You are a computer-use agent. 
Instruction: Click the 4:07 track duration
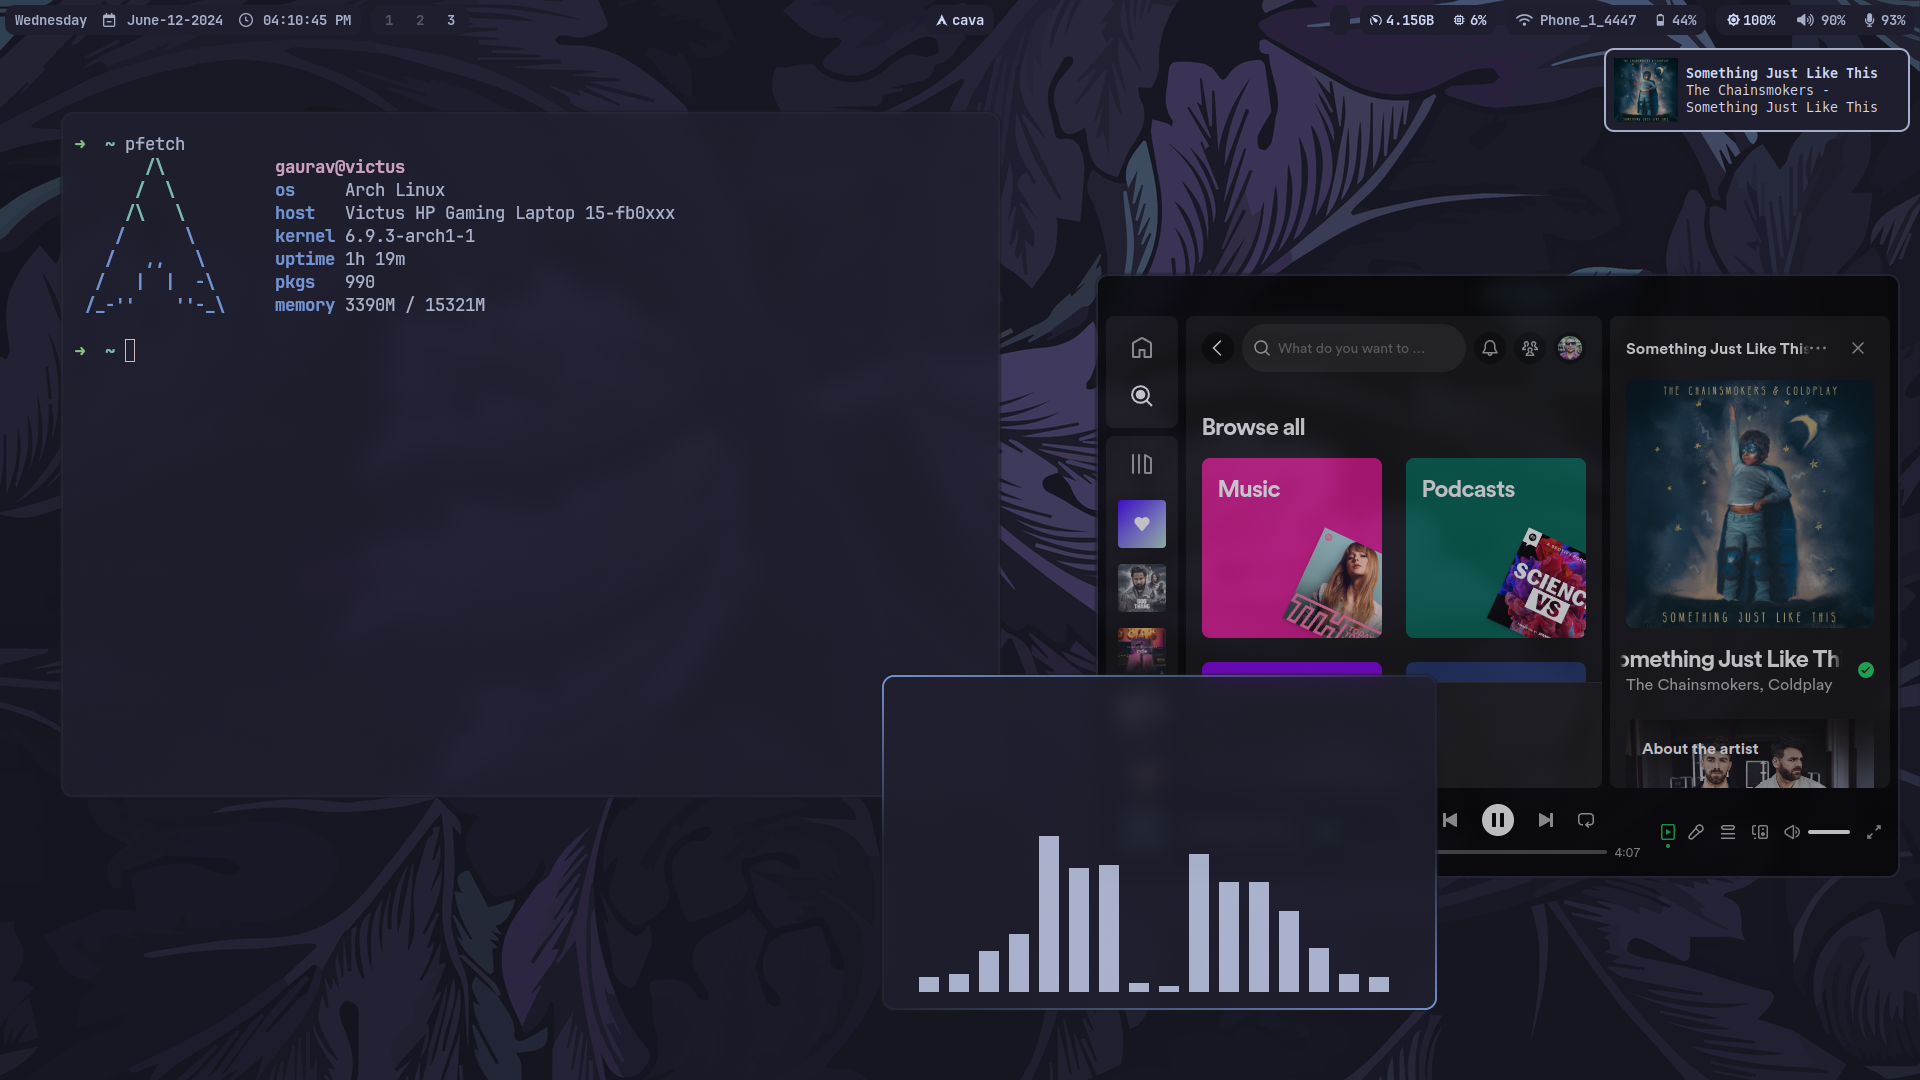pyautogui.click(x=1627, y=853)
